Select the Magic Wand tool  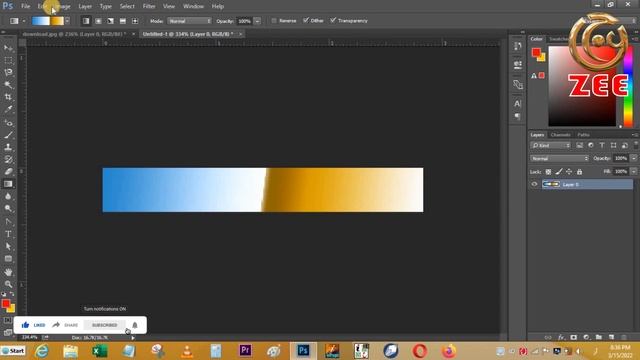click(8, 85)
